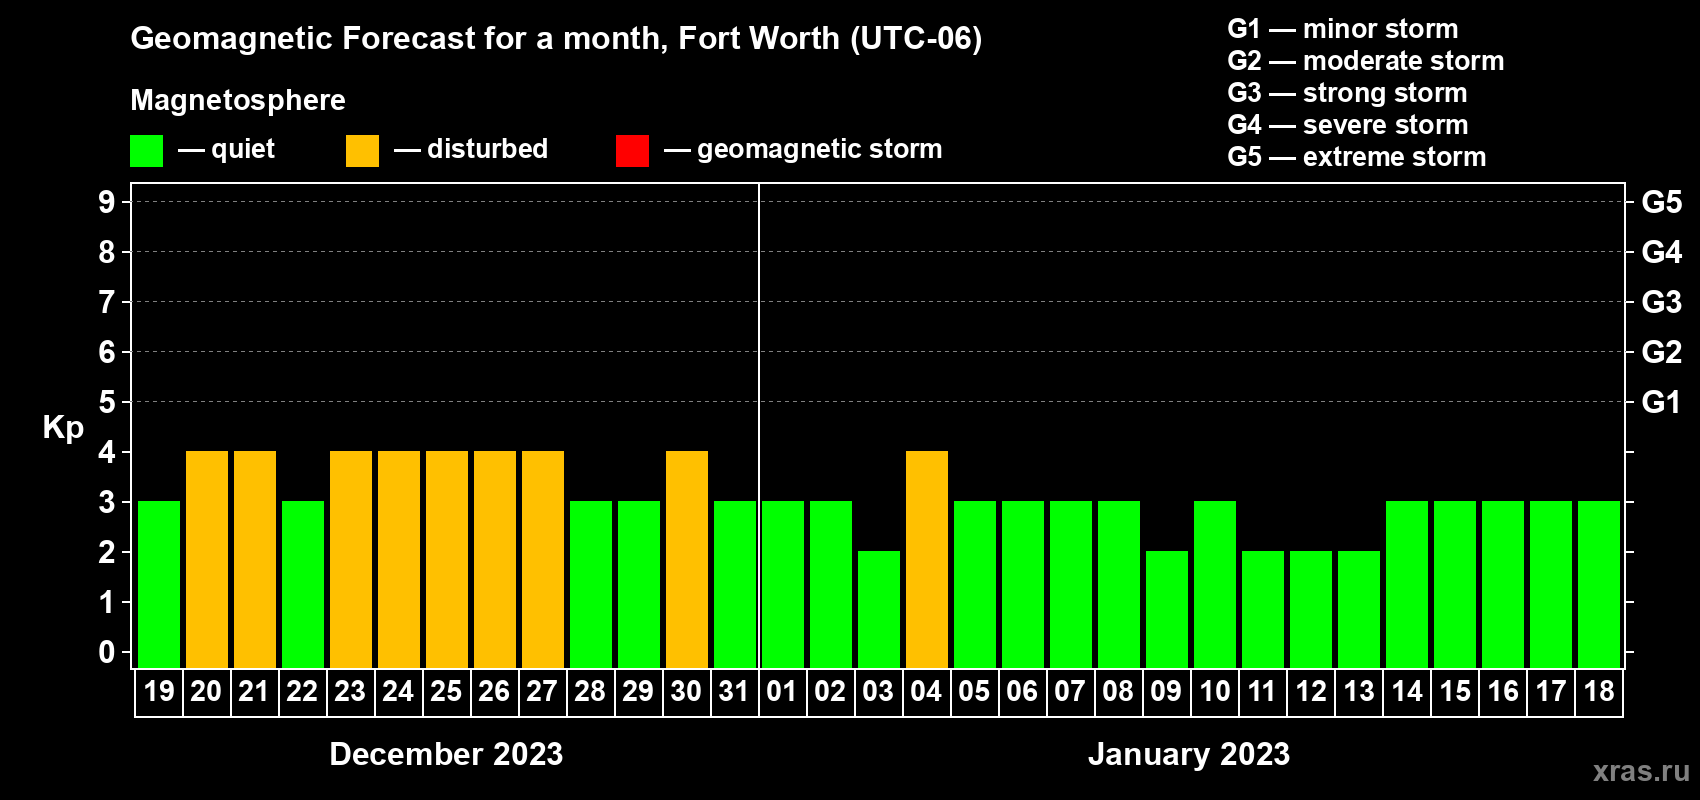Click the 'G1 — minor storm' legend line
The height and width of the screenshot is (800, 1700).
coord(1343,29)
